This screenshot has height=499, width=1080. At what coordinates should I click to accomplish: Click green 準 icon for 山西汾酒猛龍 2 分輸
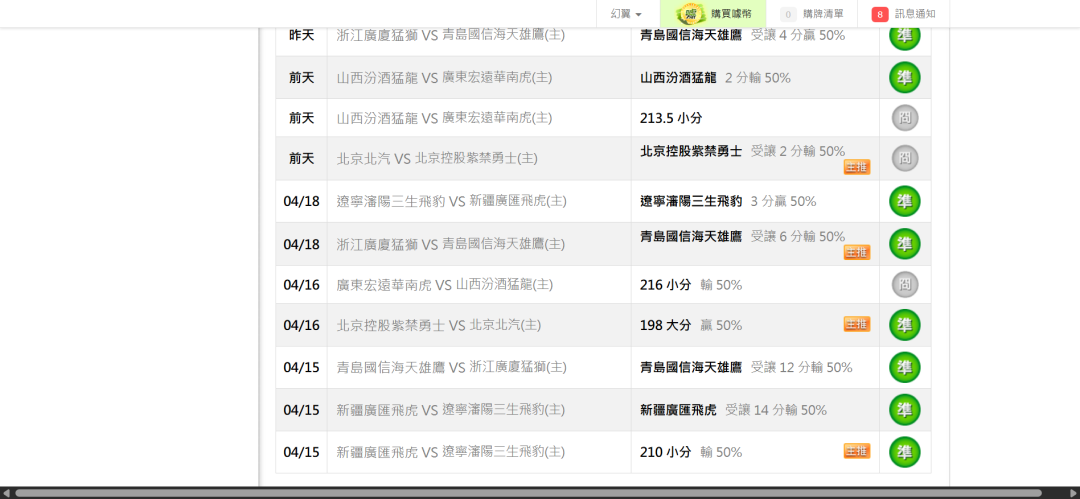coord(905,77)
